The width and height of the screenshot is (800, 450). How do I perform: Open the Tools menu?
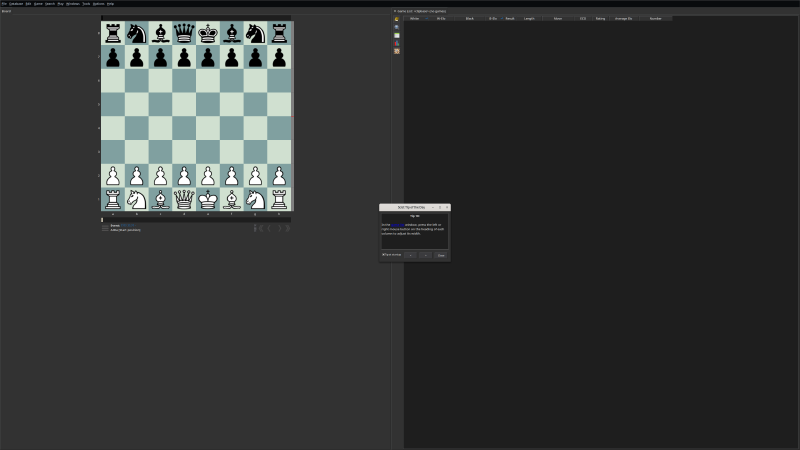point(86,3)
